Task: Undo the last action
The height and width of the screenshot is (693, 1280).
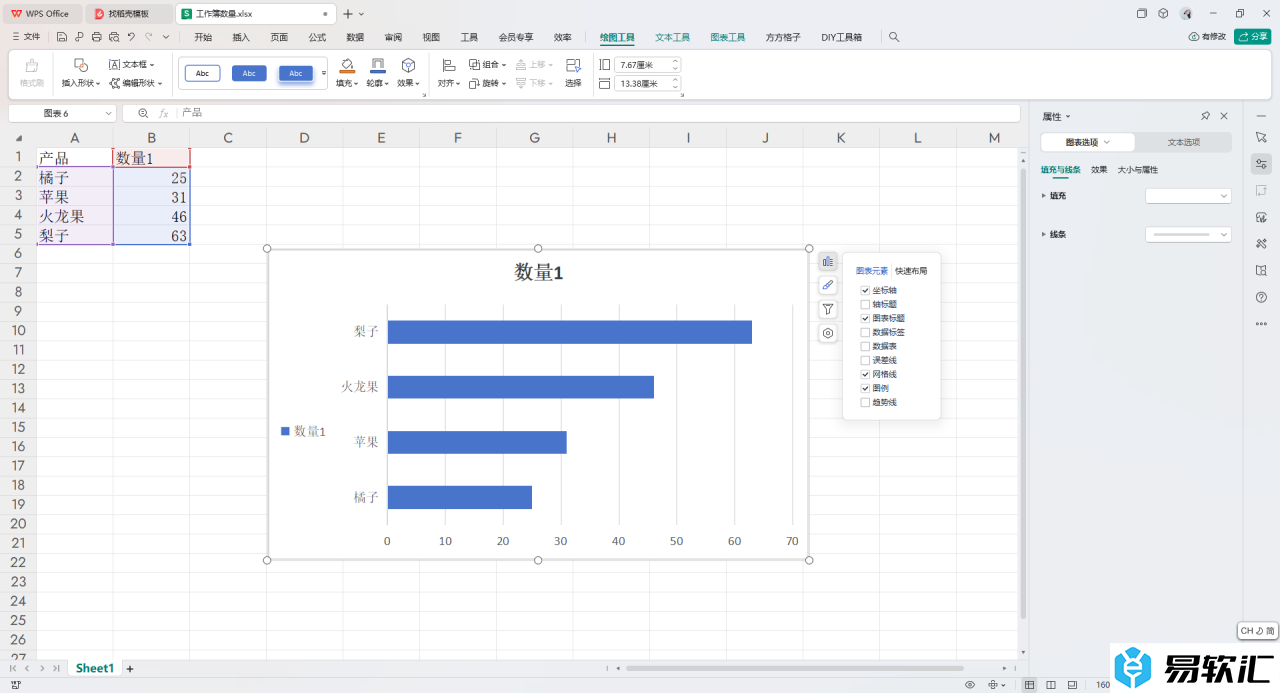Action: pos(130,37)
